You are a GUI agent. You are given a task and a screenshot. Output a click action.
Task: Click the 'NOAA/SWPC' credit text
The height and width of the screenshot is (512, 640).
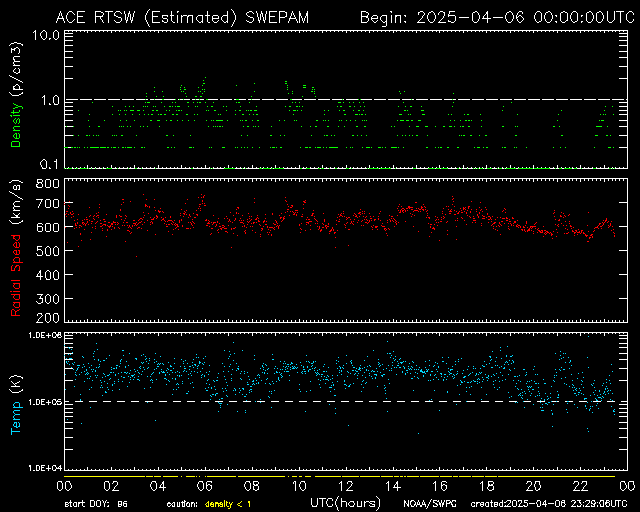point(430,504)
